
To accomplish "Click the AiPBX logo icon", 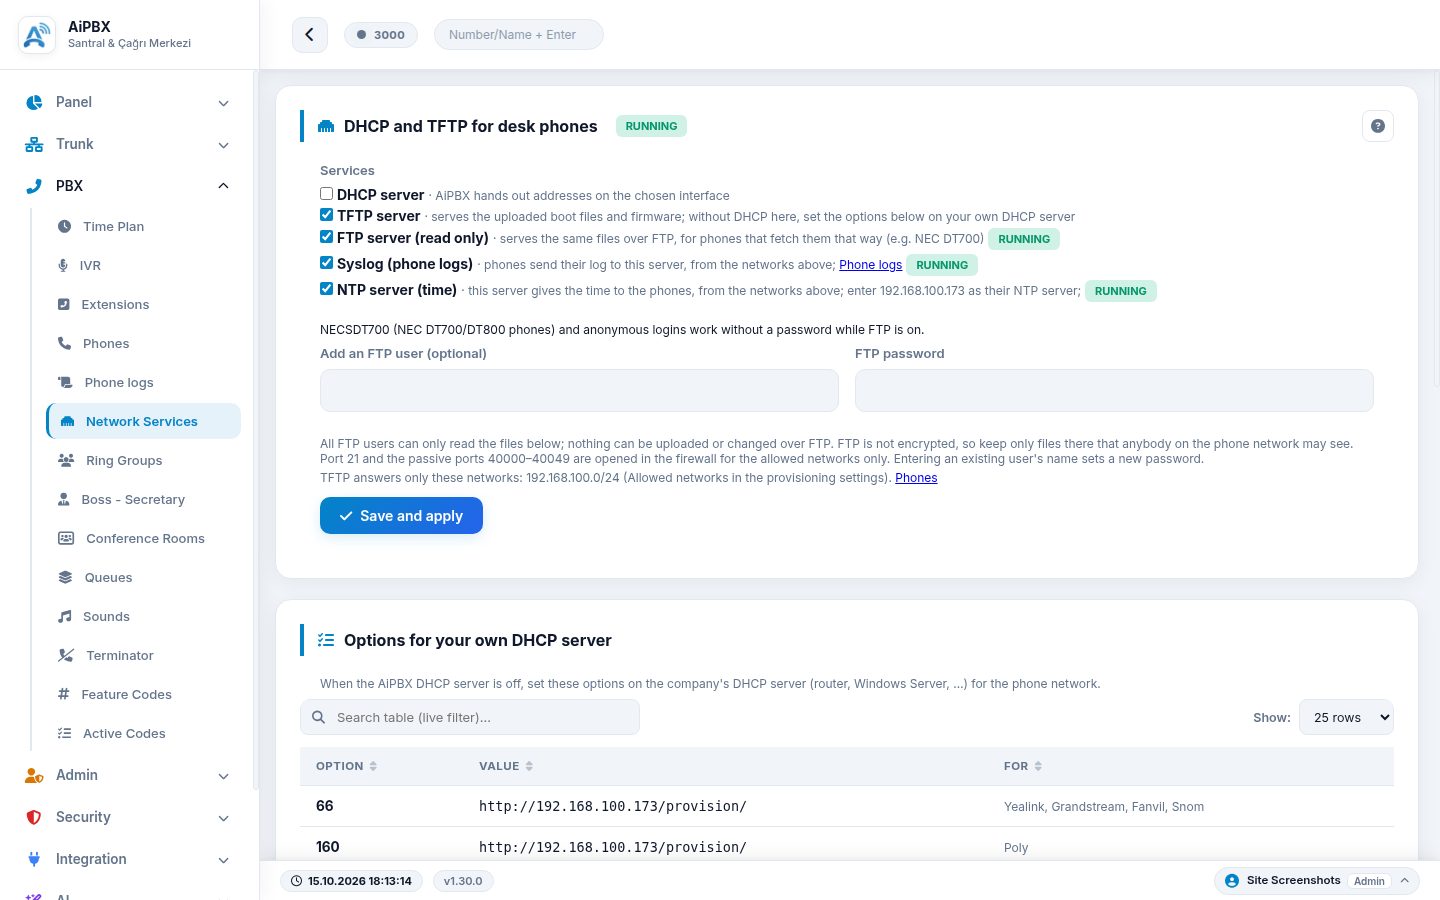I will tap(37, 35).
